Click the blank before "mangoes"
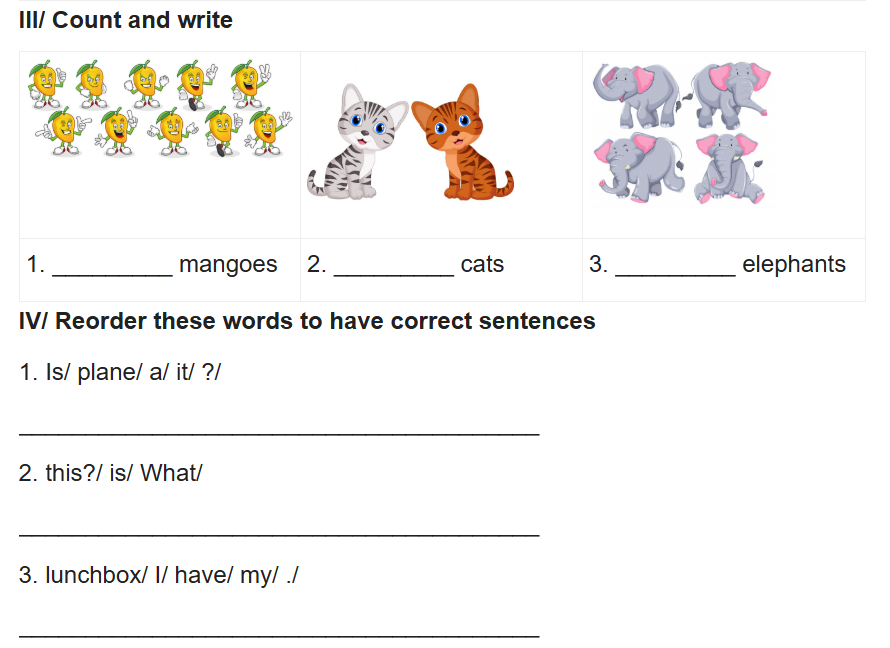Viewport: 890px width, 648px height. click(x=112, y=266)
